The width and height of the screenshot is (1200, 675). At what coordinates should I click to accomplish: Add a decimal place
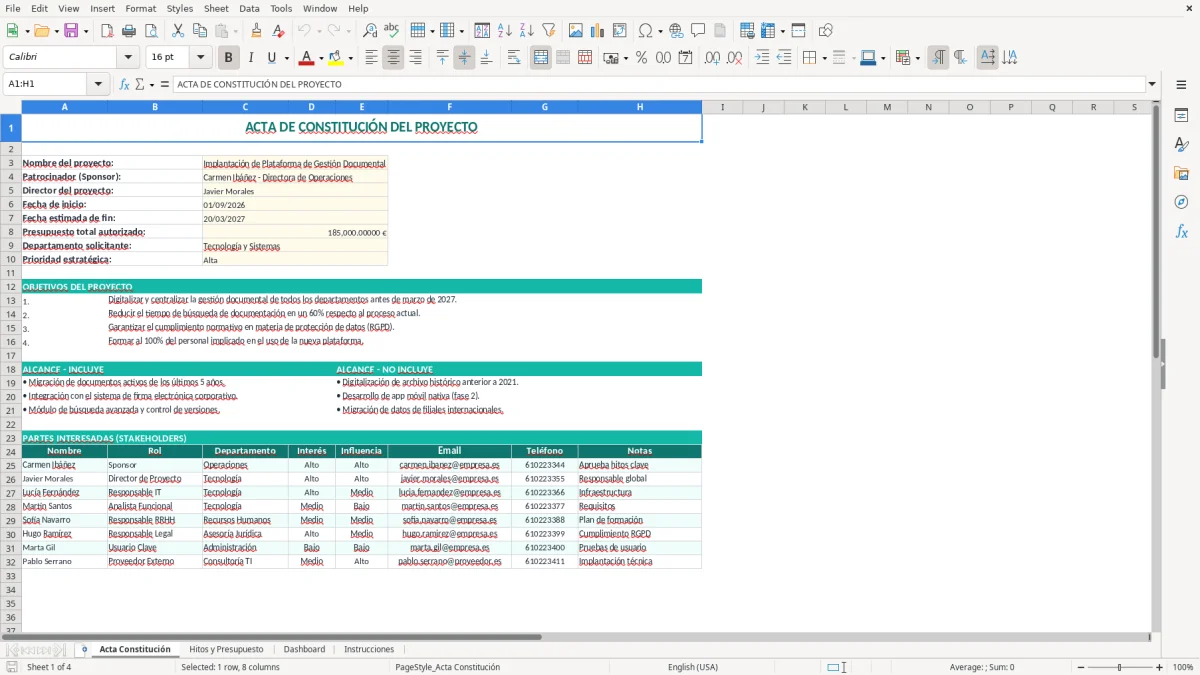click(712, 57)
